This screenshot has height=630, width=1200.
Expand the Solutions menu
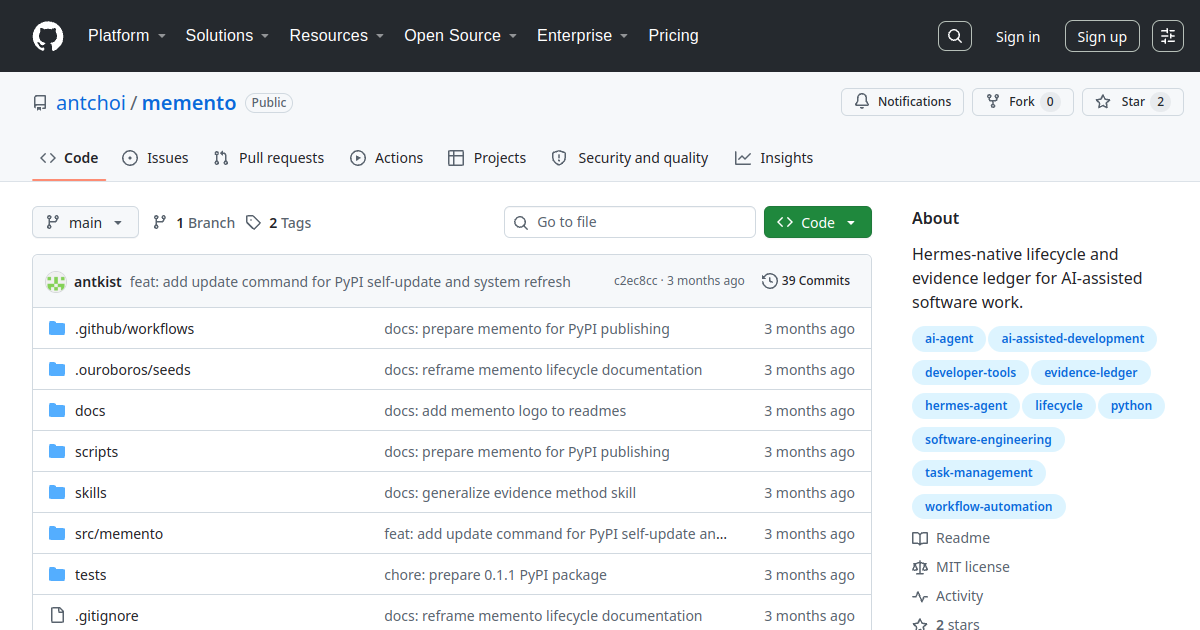click(x=227, y=36)
